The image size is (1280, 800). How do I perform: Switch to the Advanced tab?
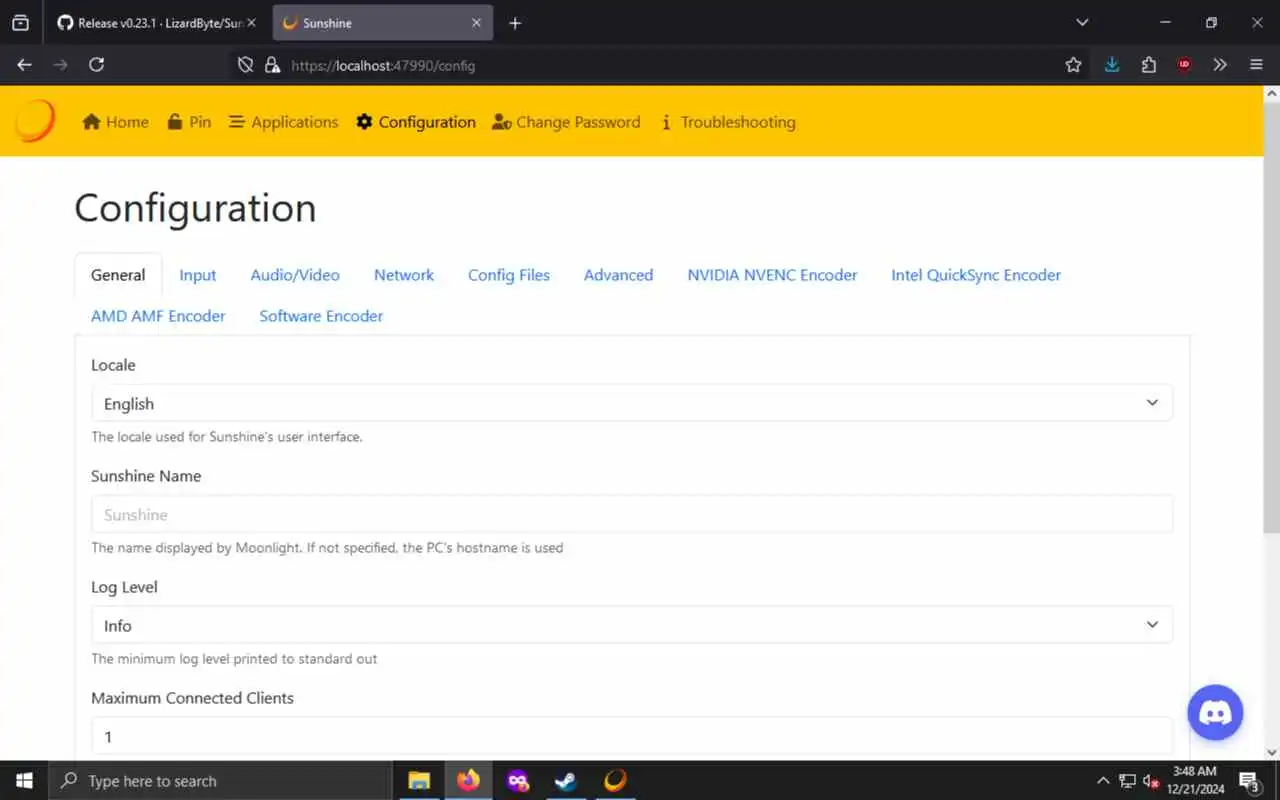pyautogui.click(x=618, y=275)
